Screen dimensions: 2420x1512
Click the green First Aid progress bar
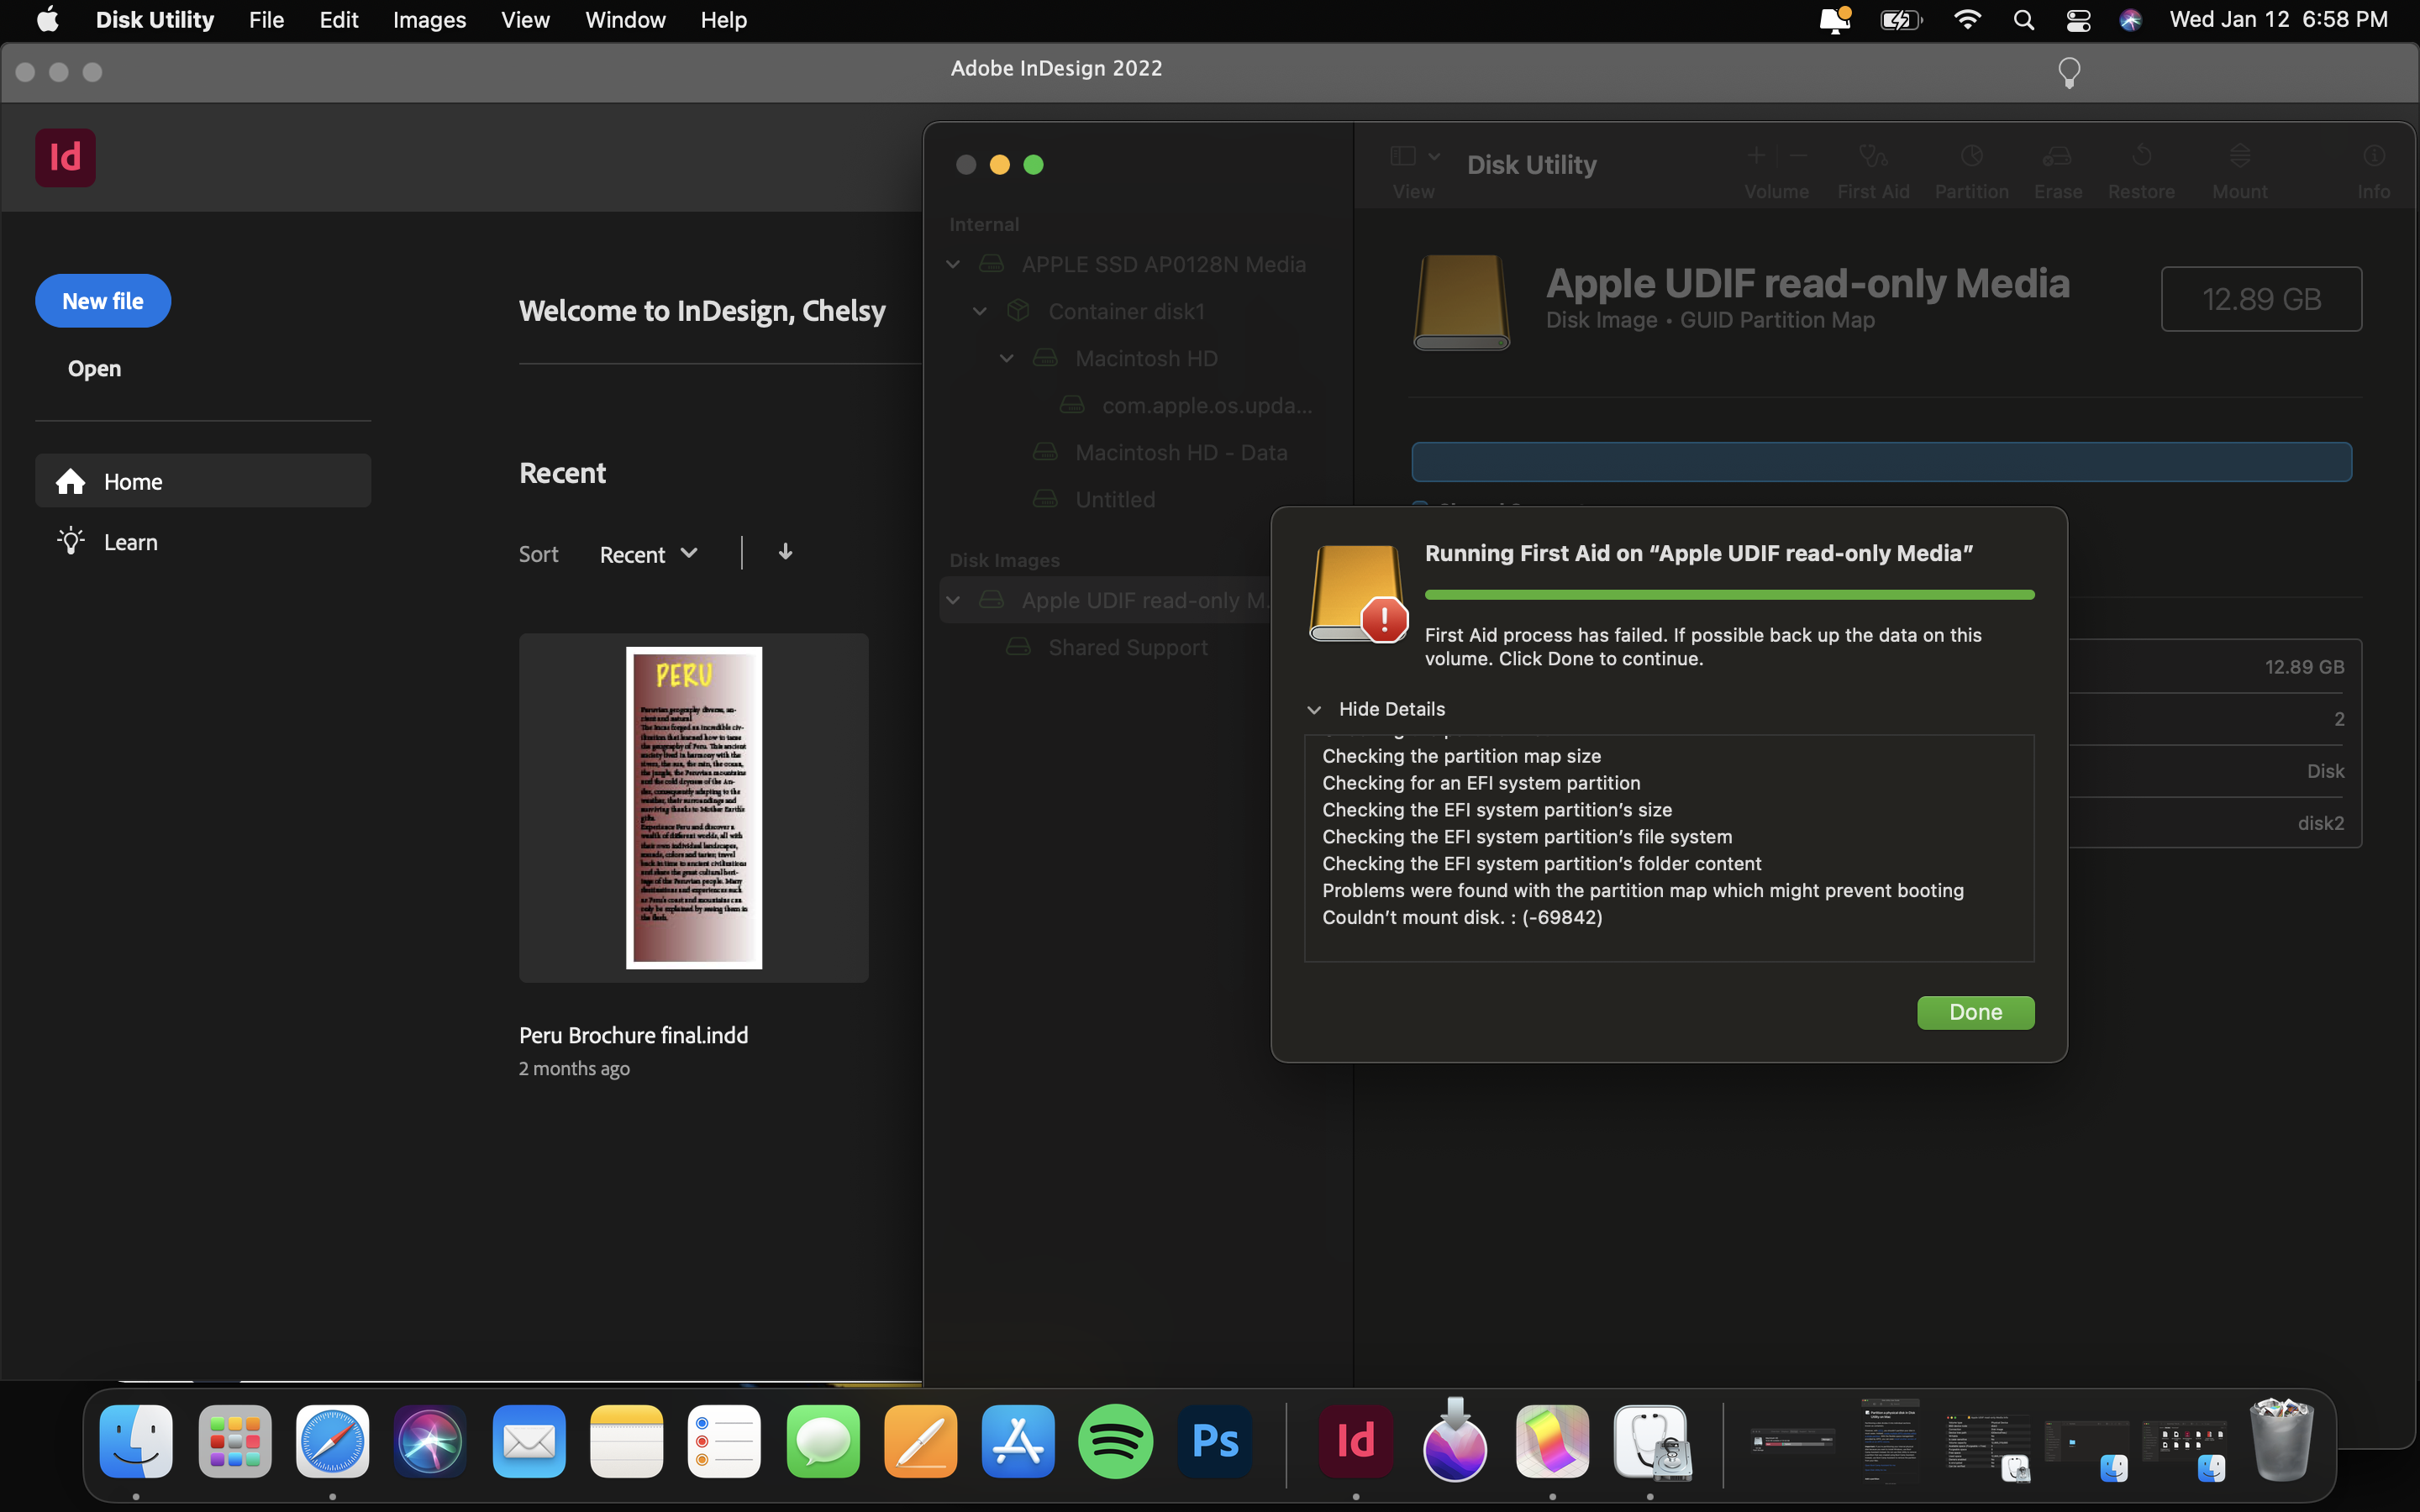pos(1728,594)
